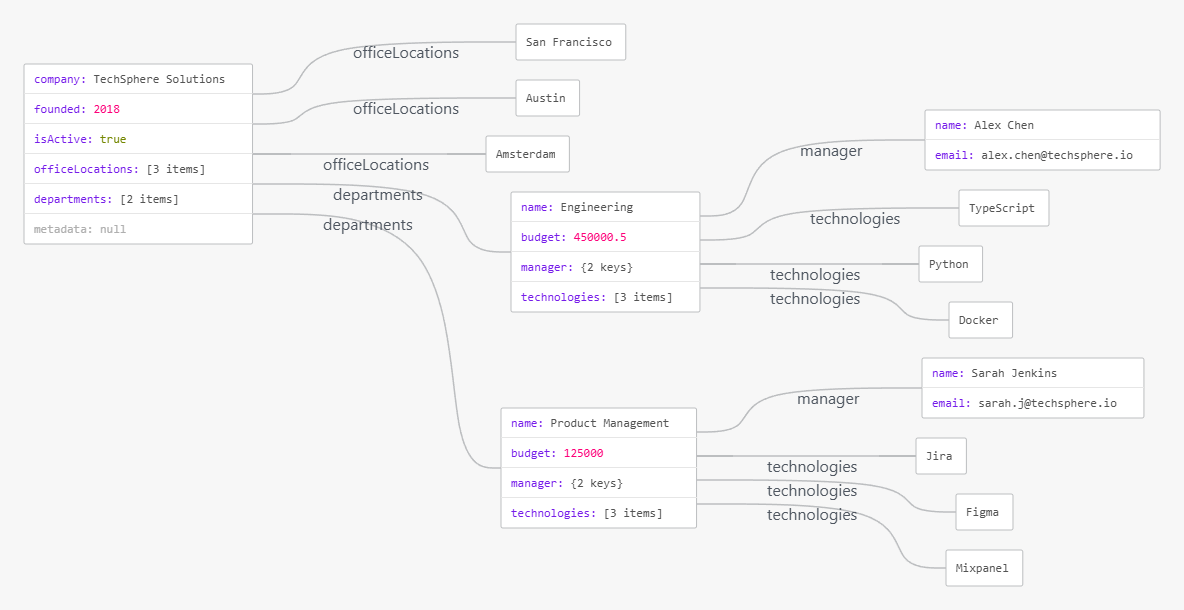Viewport: 1184px width, 610px height.
Task: Click the departments: [2 items] row
Action: 138,199
